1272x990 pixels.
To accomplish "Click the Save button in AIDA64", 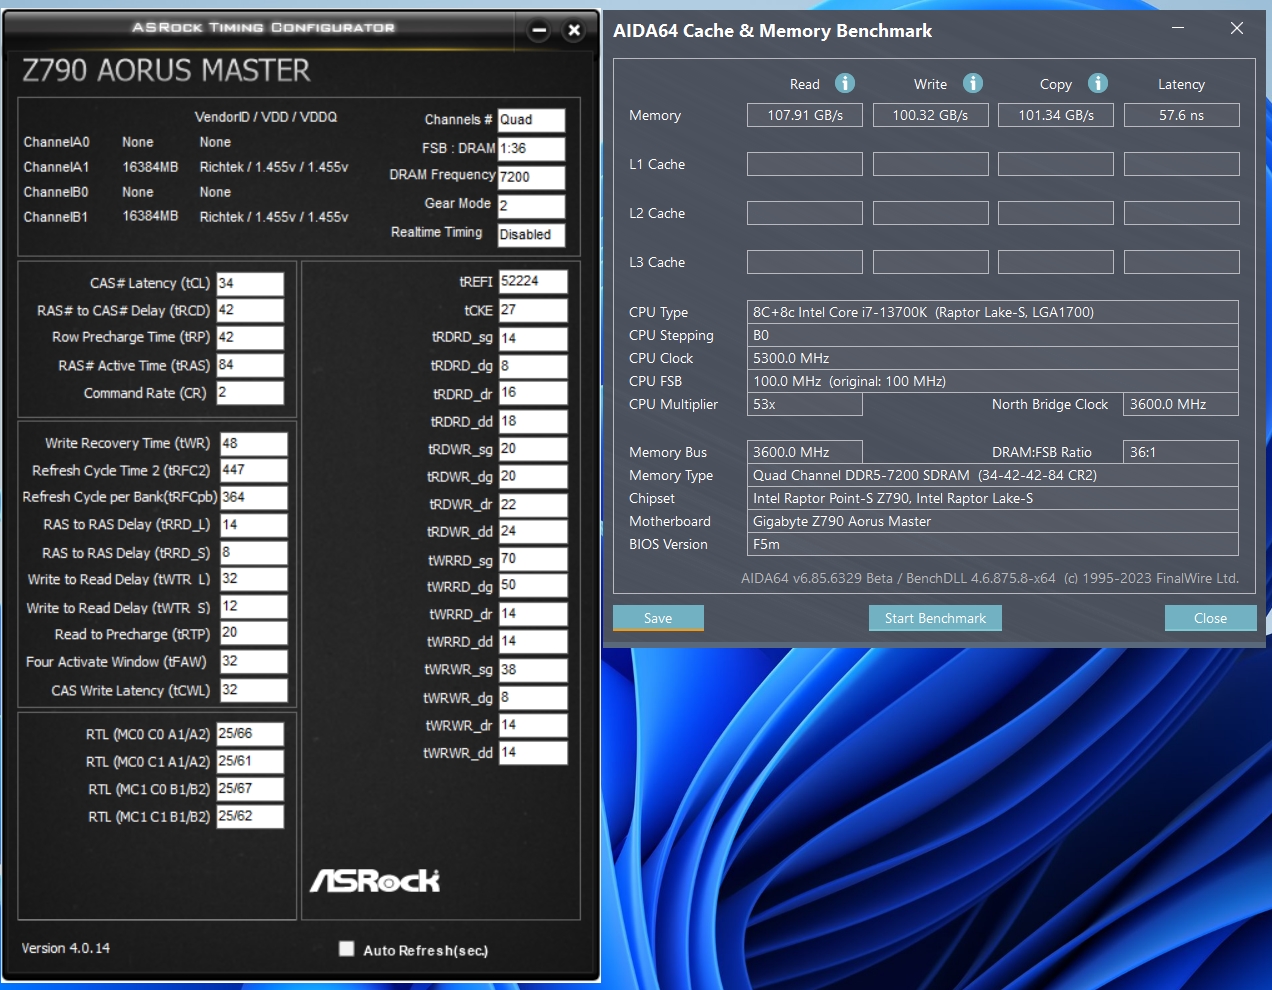I will [x=658, y=618].
